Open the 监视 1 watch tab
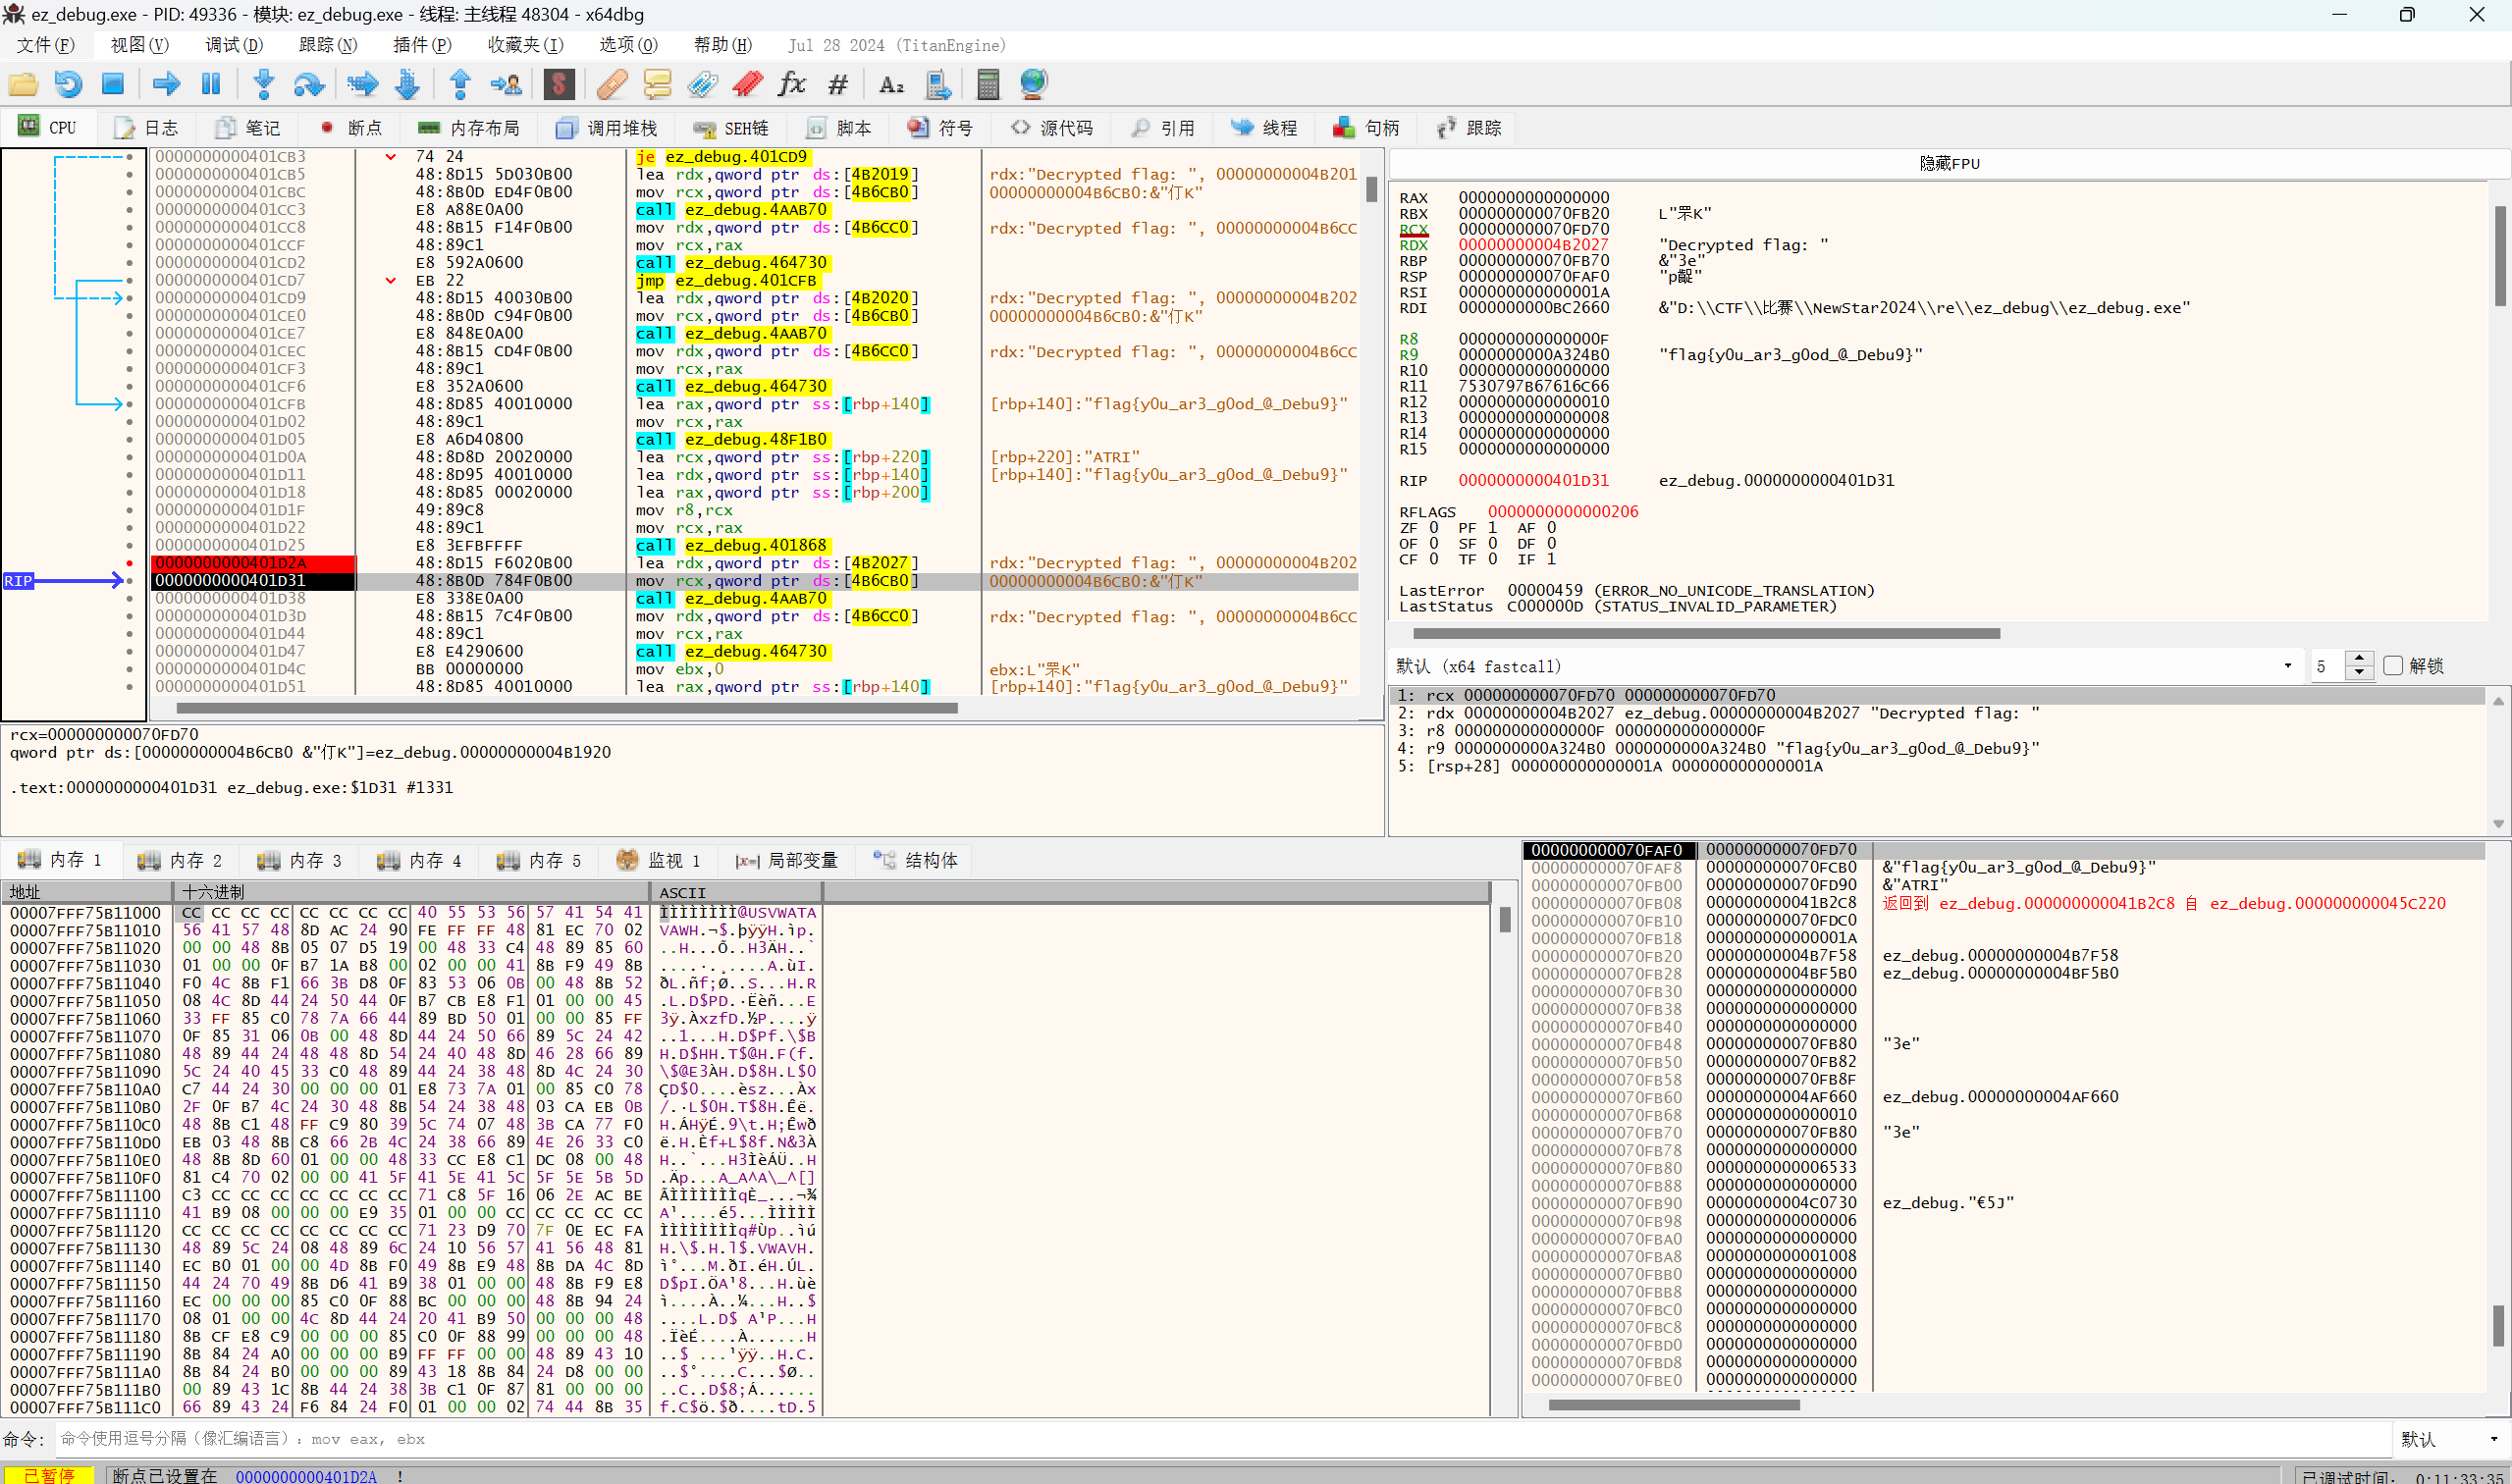The width and height of the screenshot is (2512, 1484). 658,860
